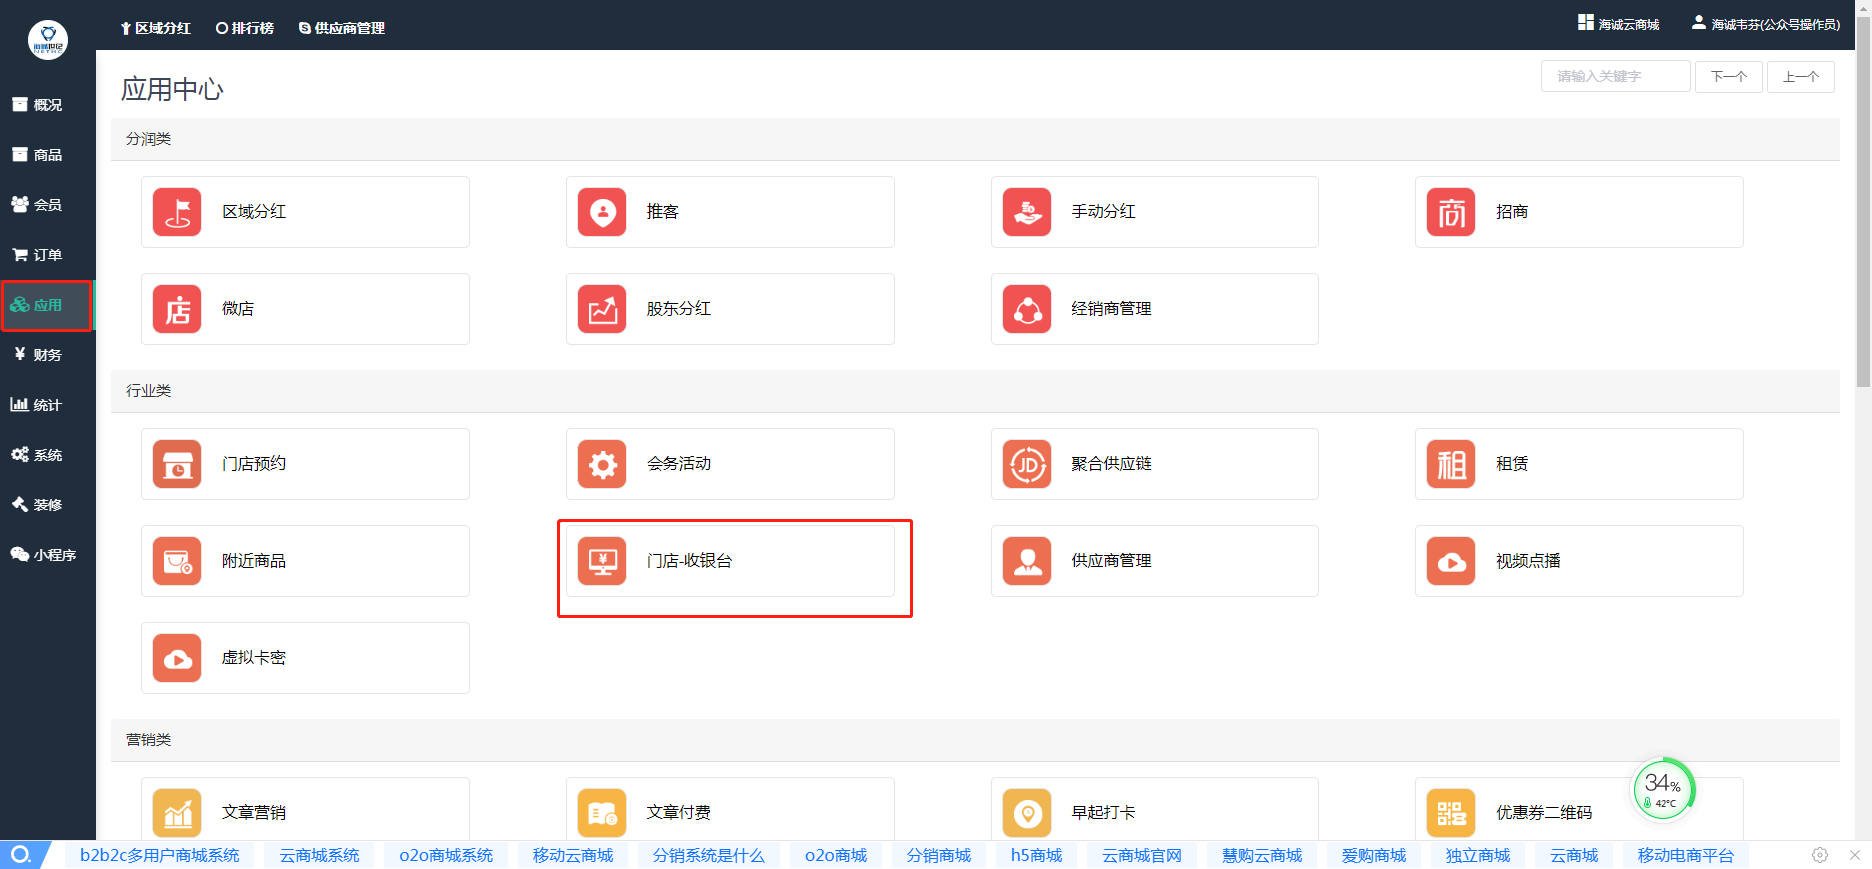Open the 虚拟卡密 app icon
This screenshot has height=869, width=1872.
click(177, 658)
